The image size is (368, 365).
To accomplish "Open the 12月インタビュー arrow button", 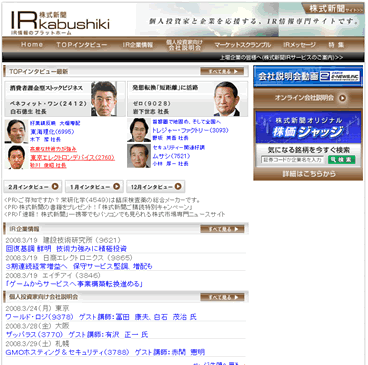I will point(156,187).
